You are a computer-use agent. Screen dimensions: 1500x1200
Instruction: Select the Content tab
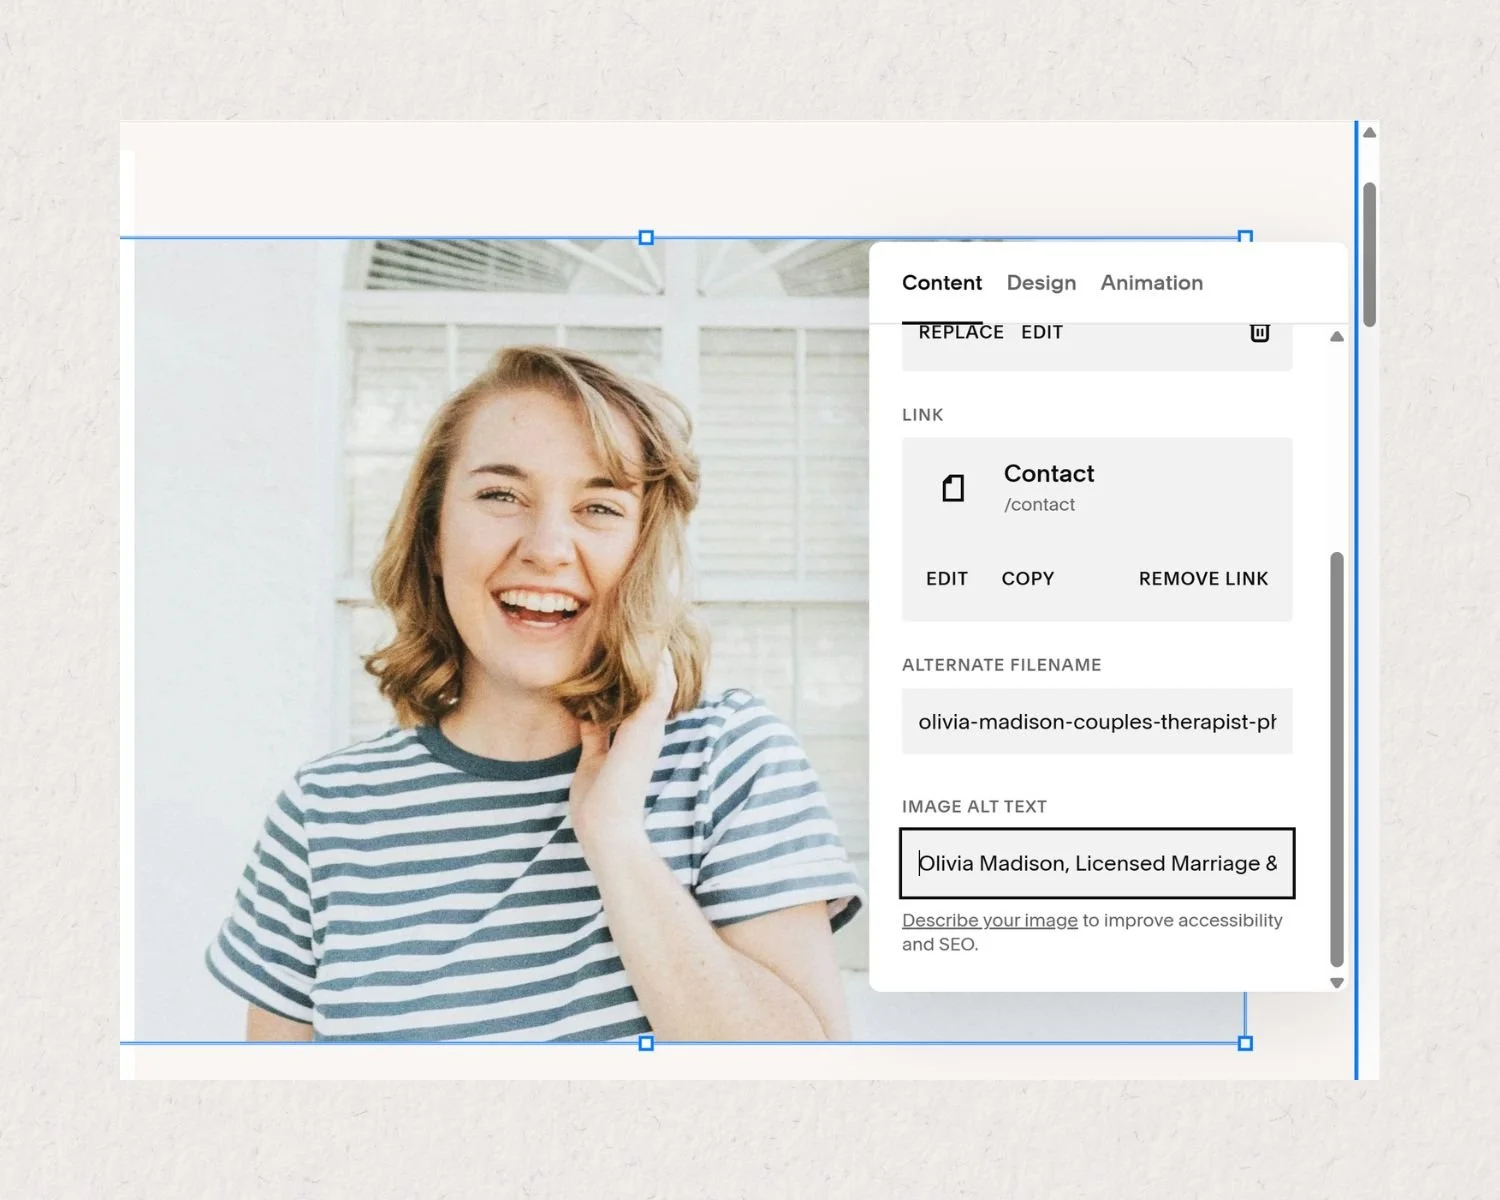pyautogui.click(x=942, y=283)
